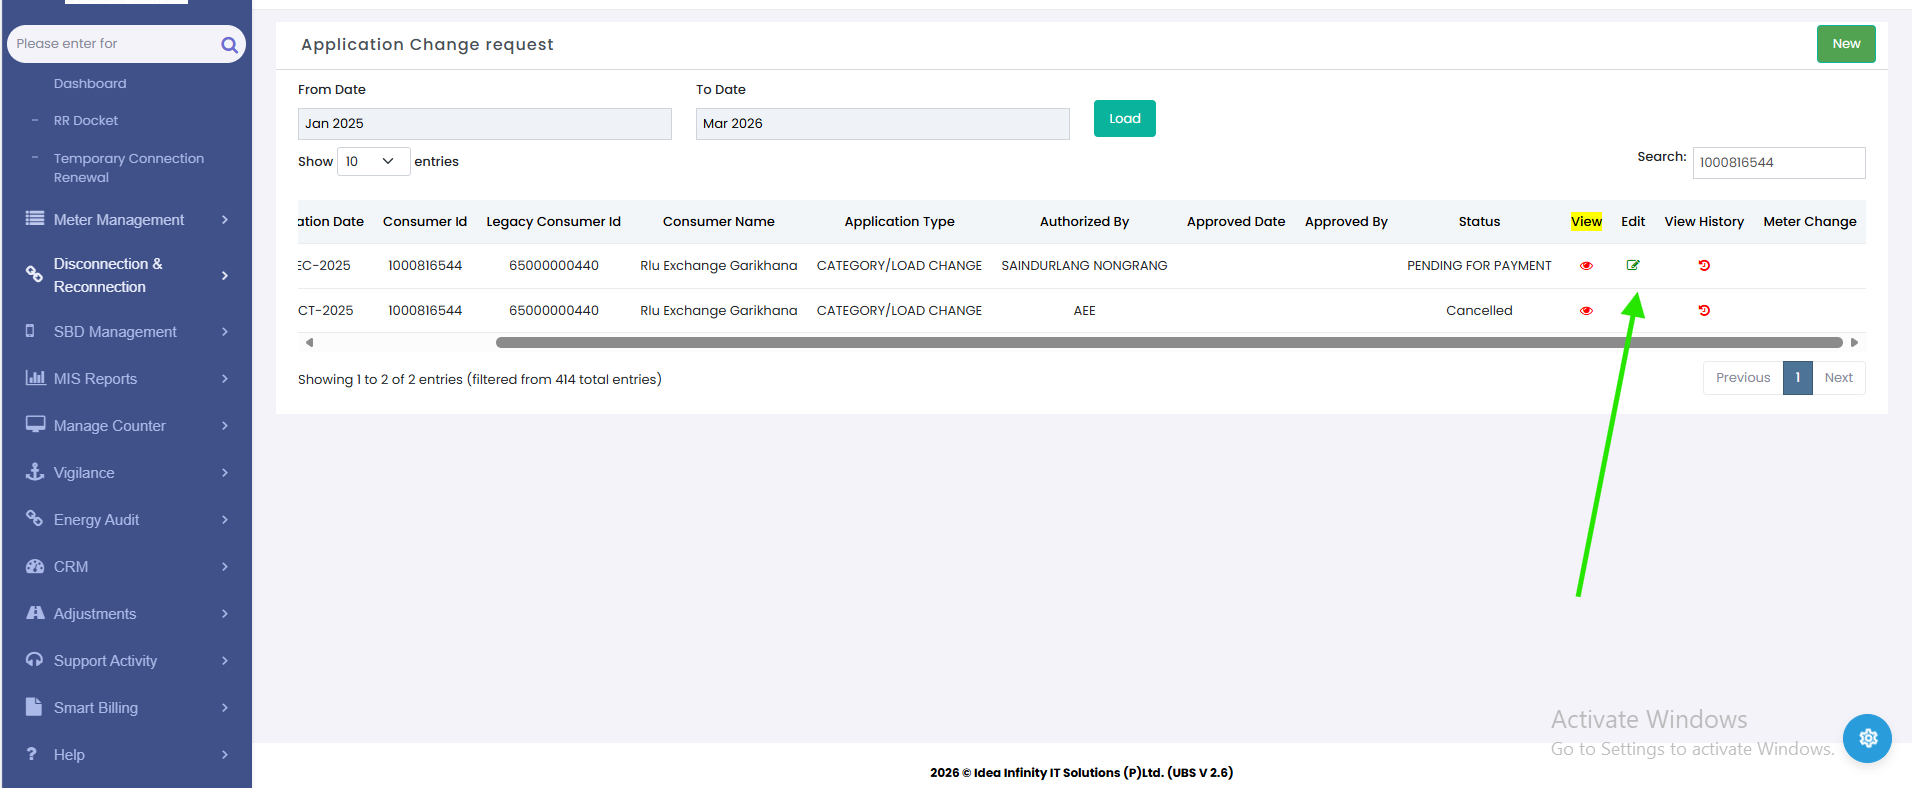The height and width of the screenshot is (788, 1912).
Task: Expand the MIS Reports menu chevron
Action: [225, 379]
